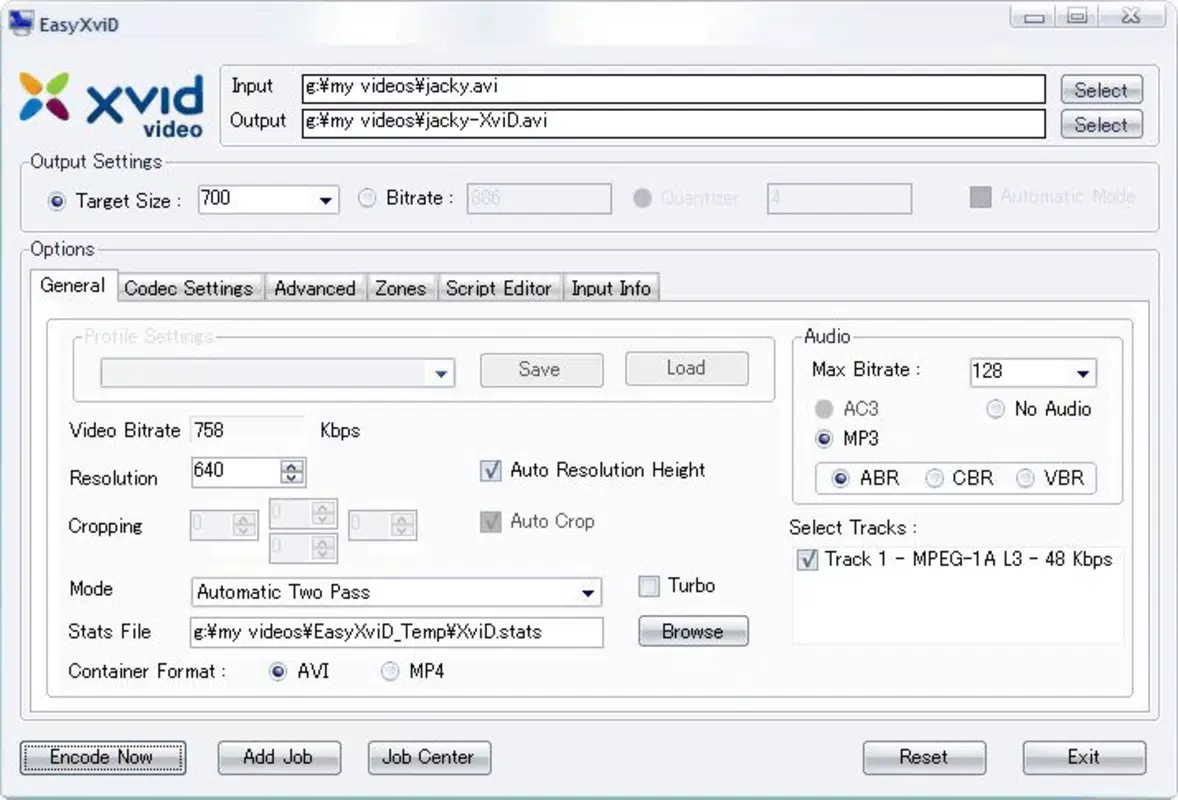Click the EasyXviD title bar app icon
Image resolution: width=1178 pixels, height=800 pixels.
pyautogui.click(x=21, y=23)
